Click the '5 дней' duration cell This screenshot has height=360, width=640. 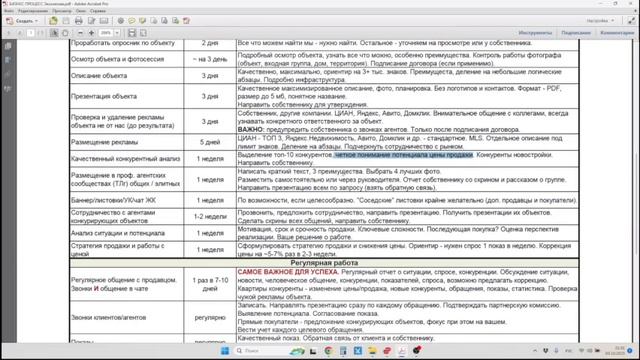[210, 142]
